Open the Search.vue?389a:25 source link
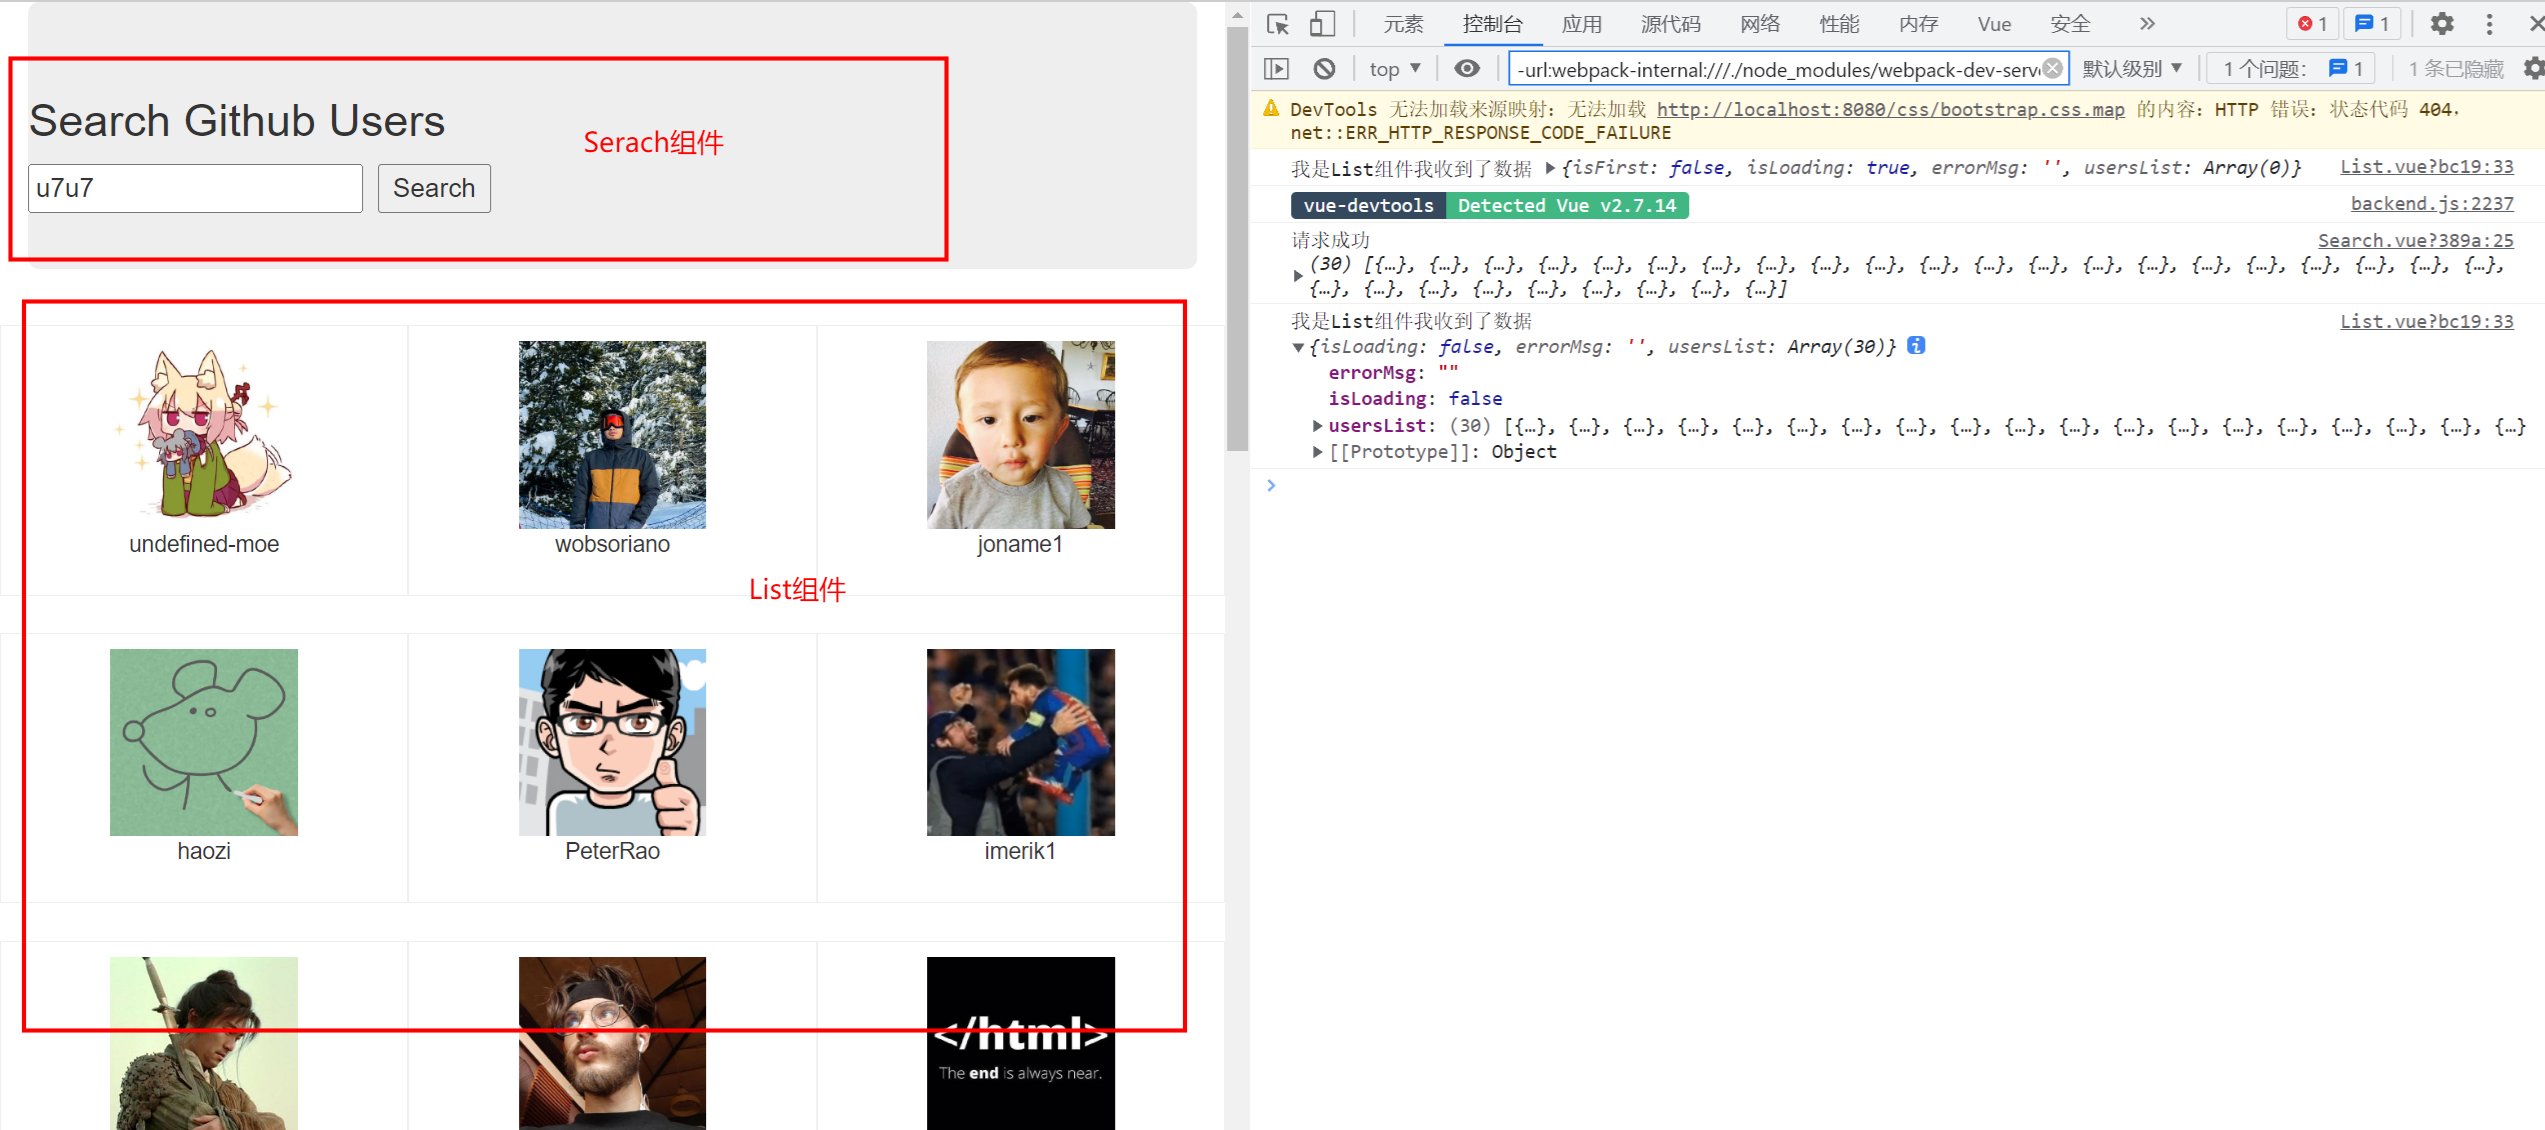 2415,241
